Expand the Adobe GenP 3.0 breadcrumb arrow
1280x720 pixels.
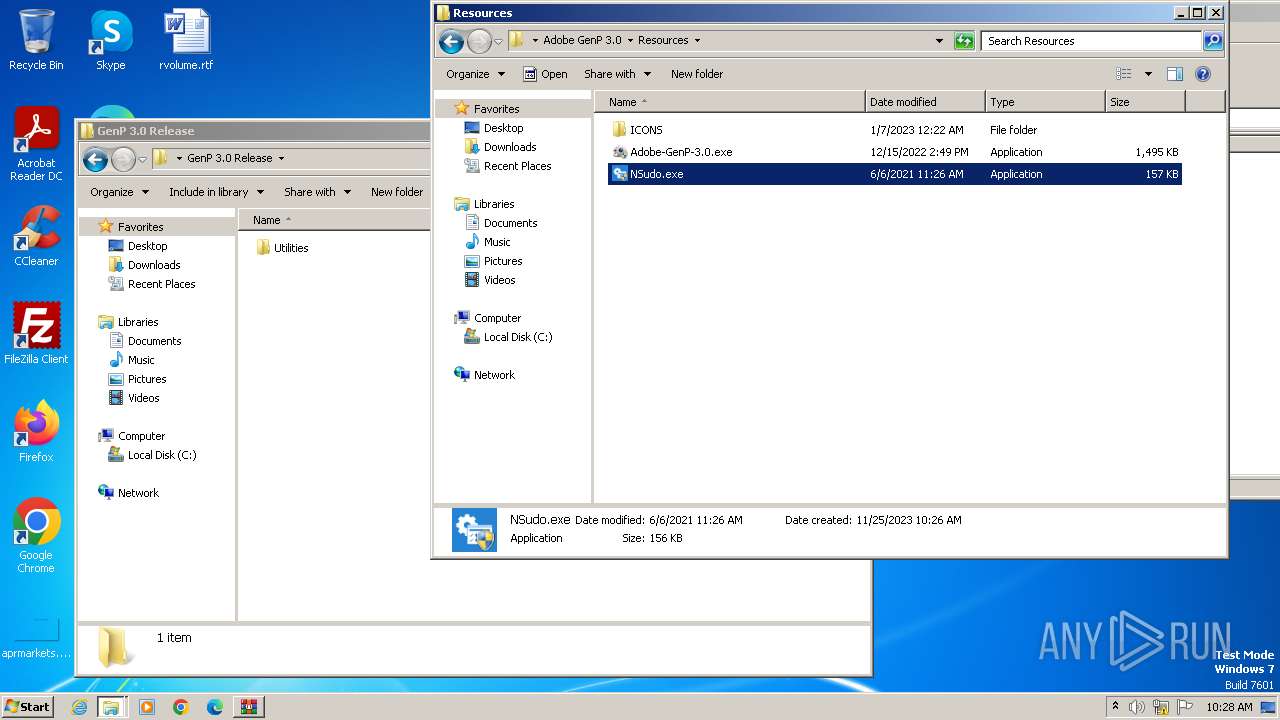(629, 41)
